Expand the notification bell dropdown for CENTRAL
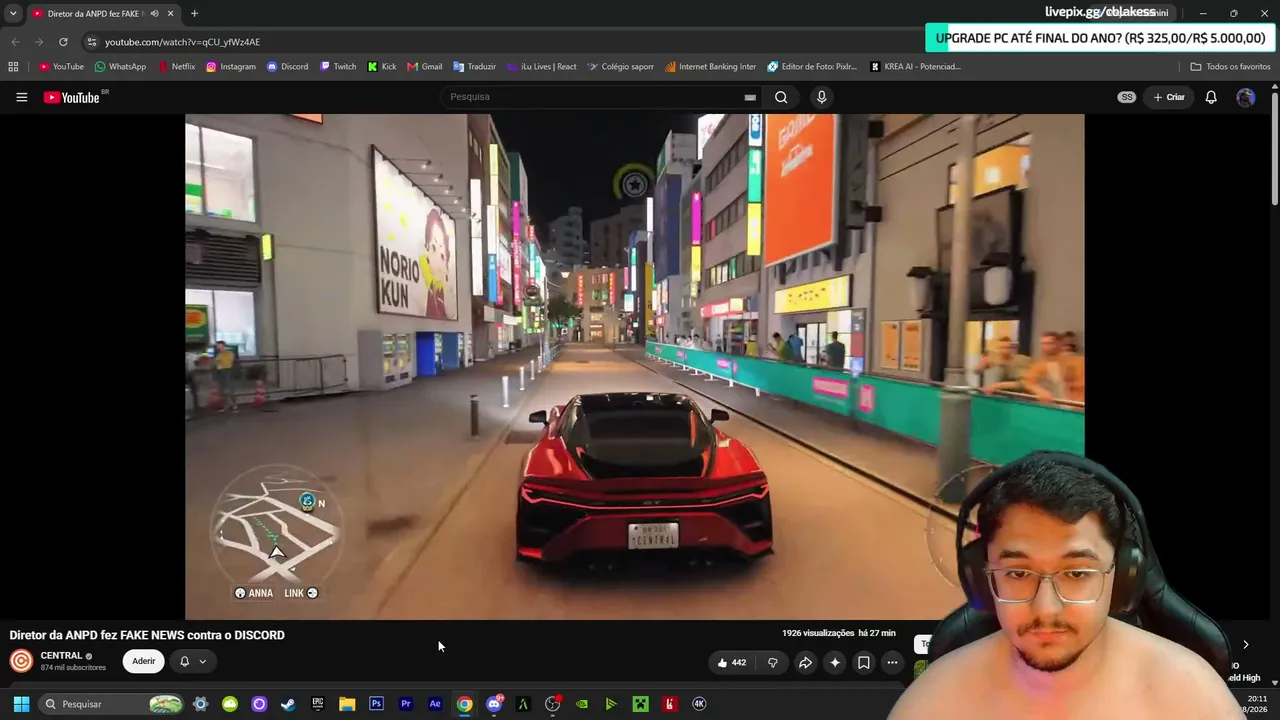 tap(193, 661)
